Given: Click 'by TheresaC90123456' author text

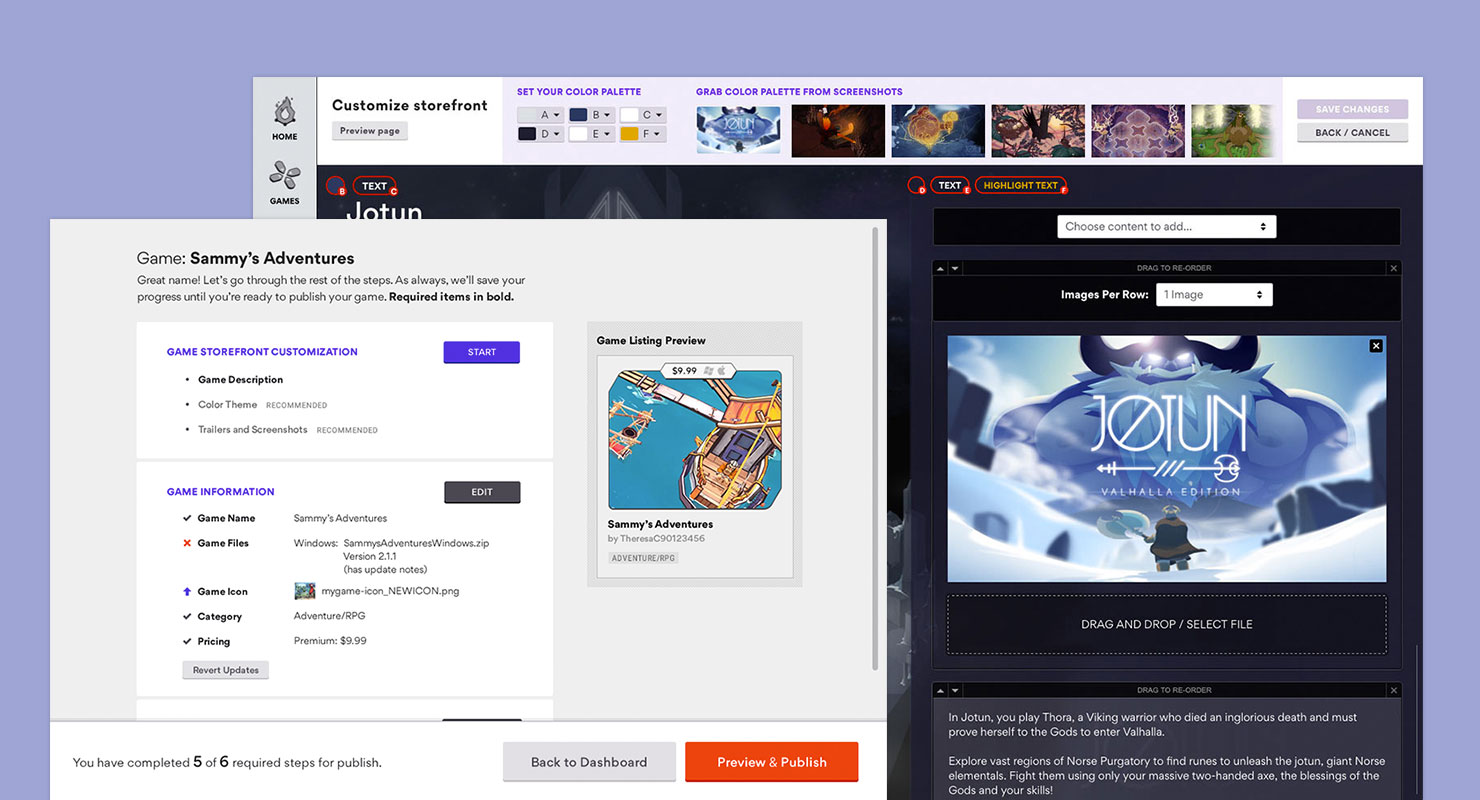Looking at the screenshot, I should point(656,539).
